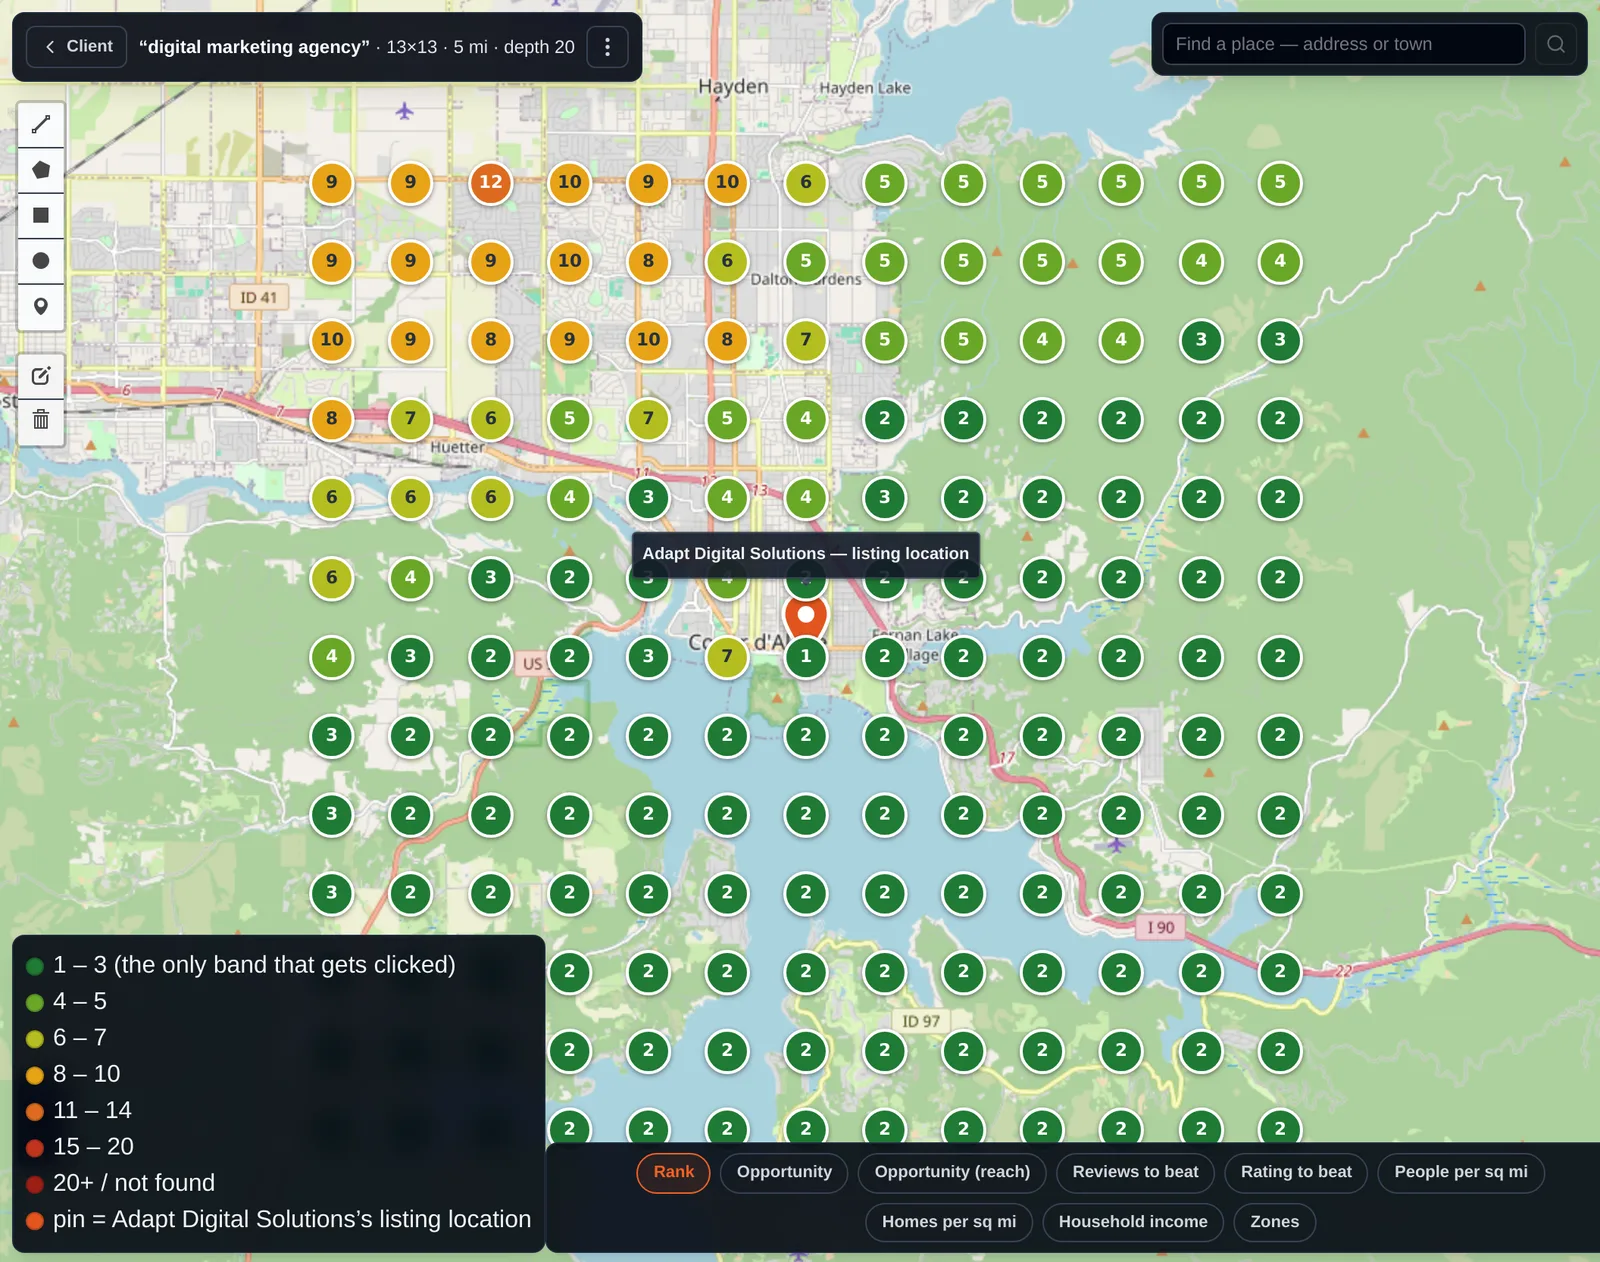1600x1262 pixels.
Task: Select the draw polygon tool
Action: [41, 170]
